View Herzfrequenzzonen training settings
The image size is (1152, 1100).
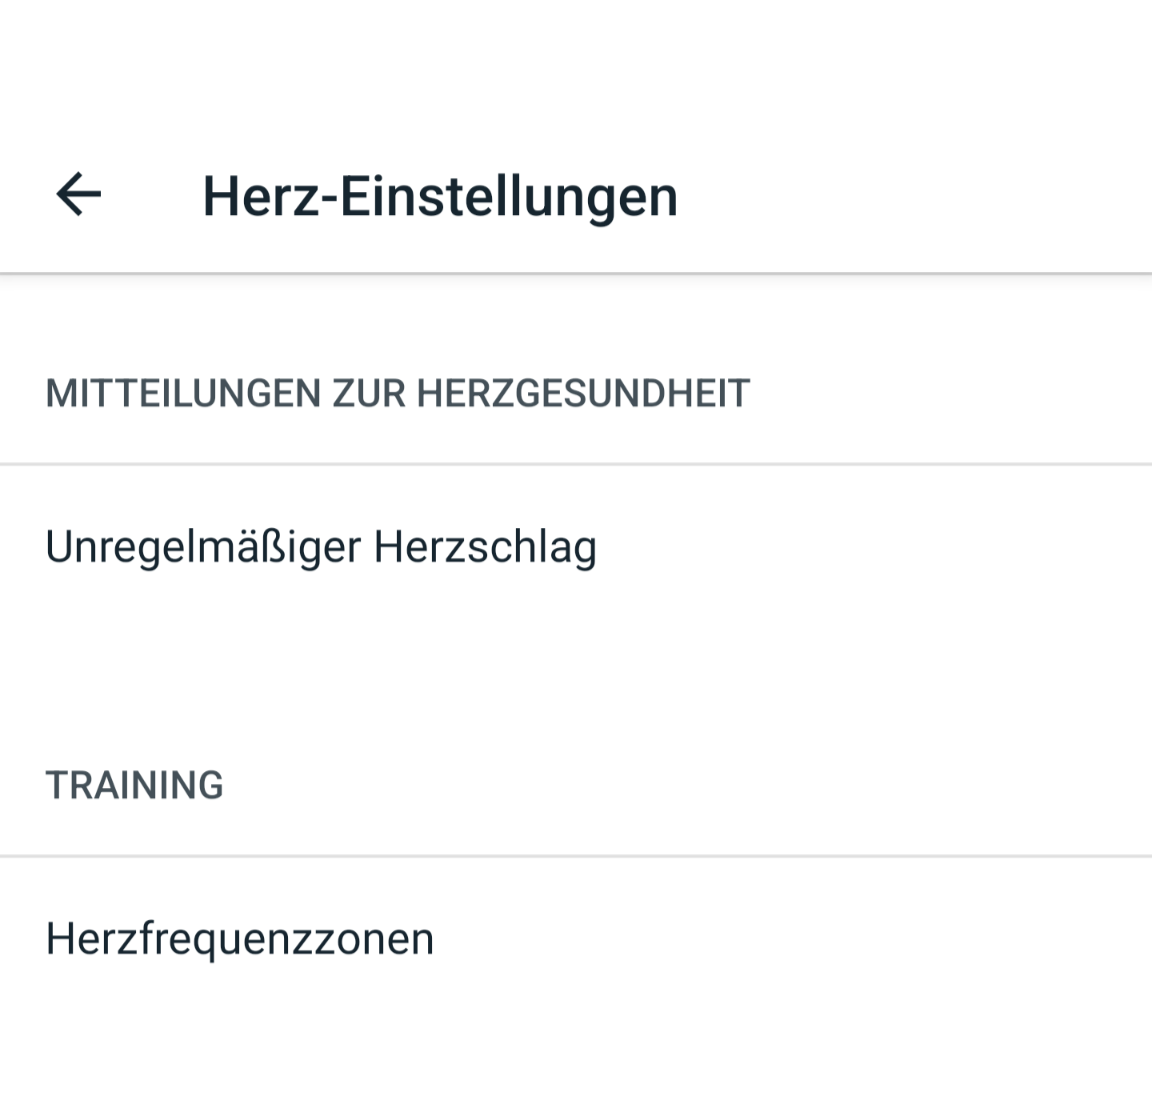(240, 939)
